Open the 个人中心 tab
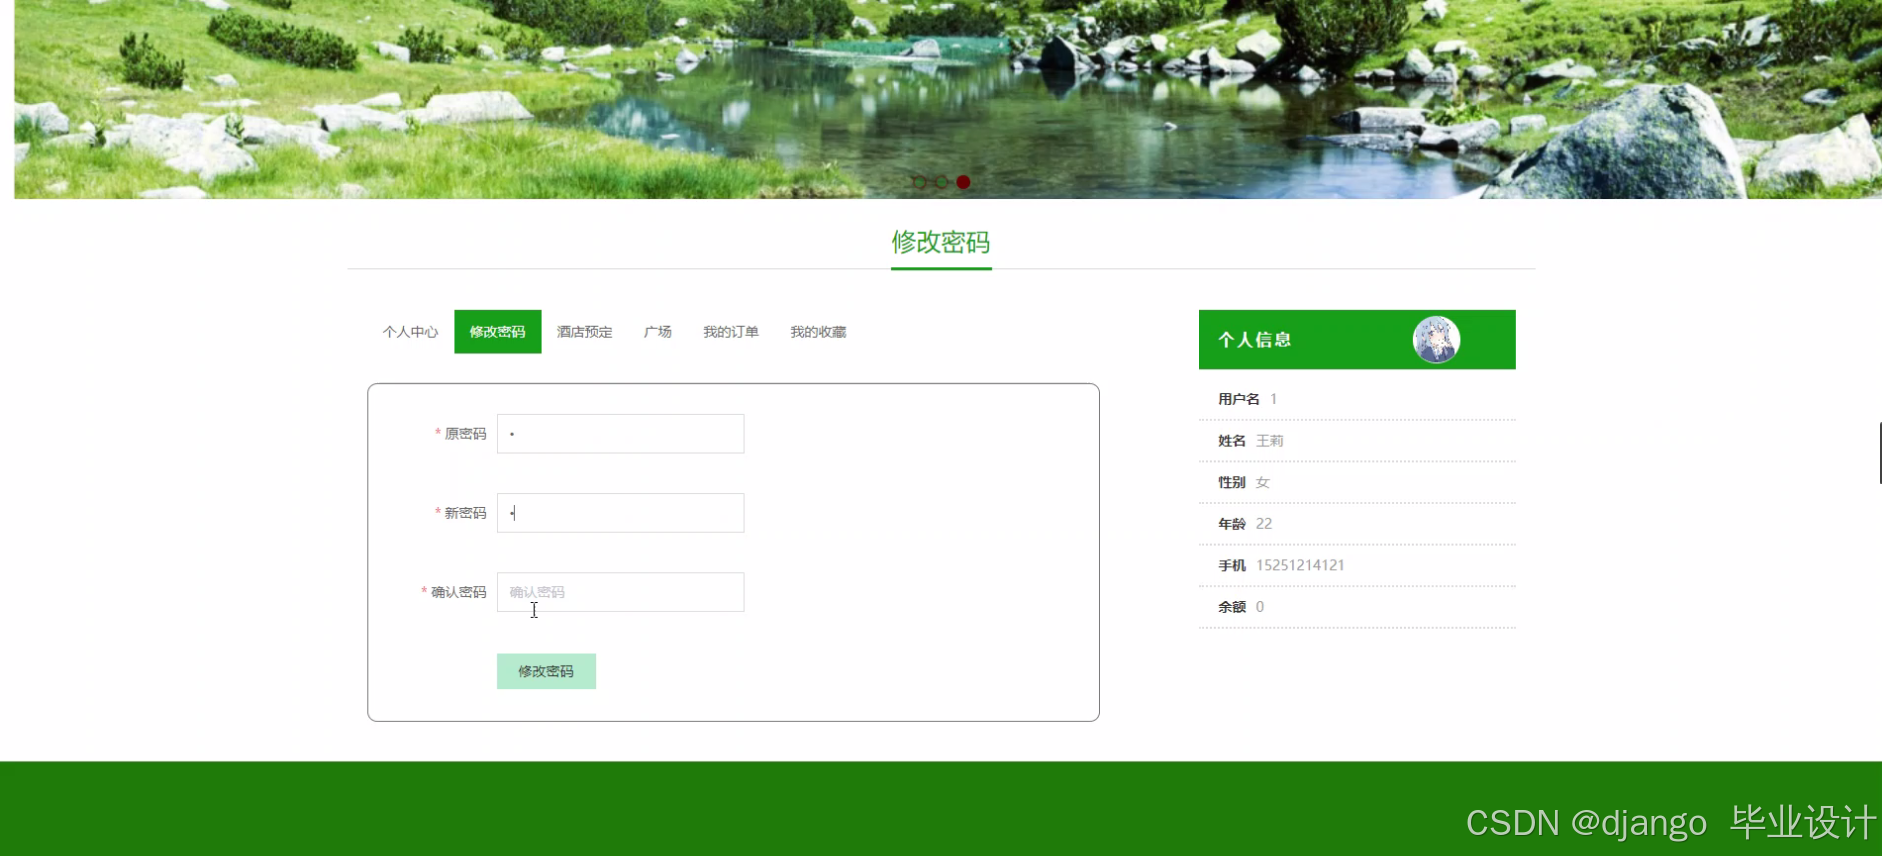Screen dimensions: 1882x856 pos(410,332)
